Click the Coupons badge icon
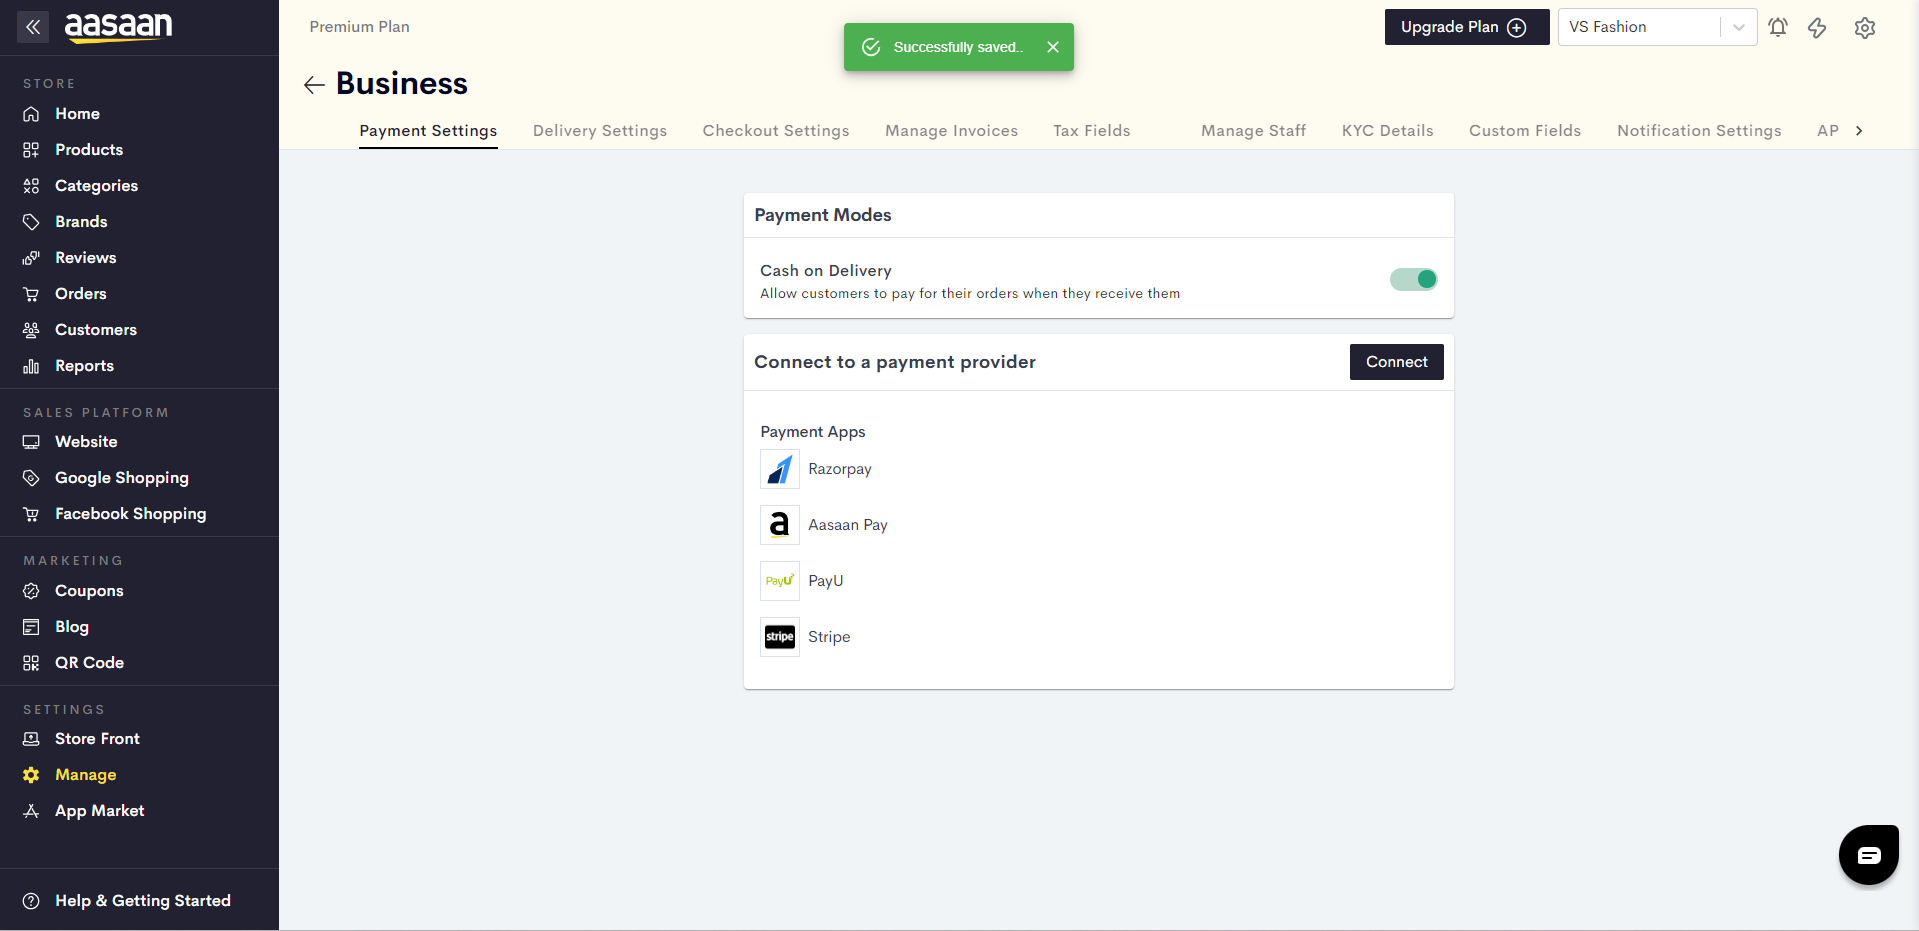1919x931 pixels. (x=31, y=591)
